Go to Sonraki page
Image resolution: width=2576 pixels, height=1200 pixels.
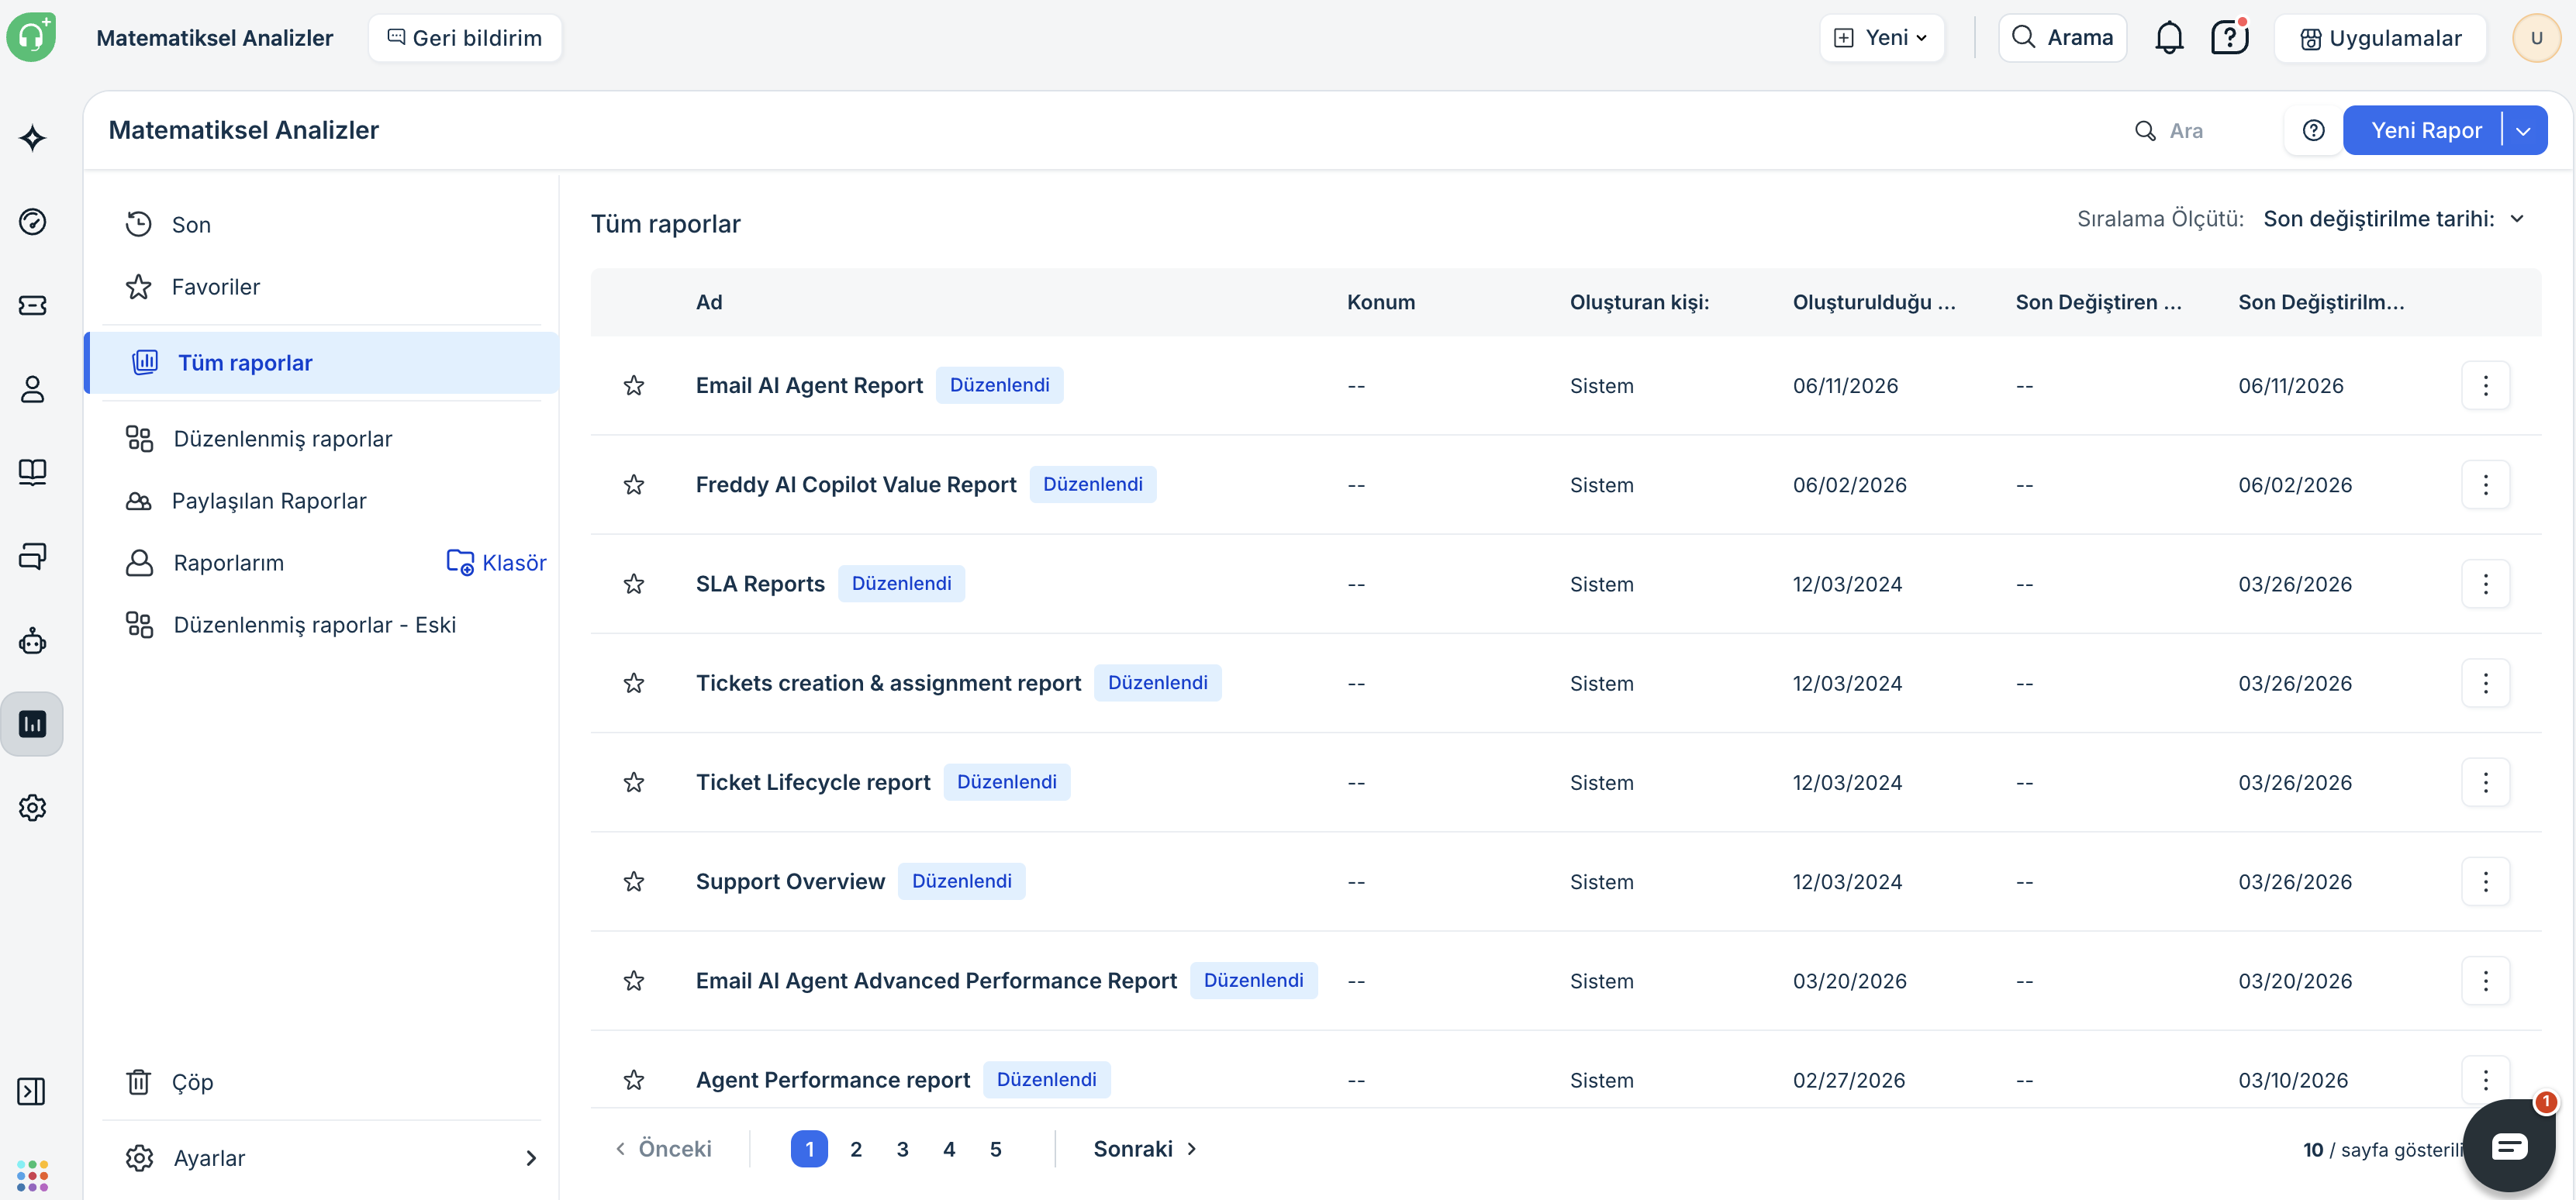pos(1145,1149)
